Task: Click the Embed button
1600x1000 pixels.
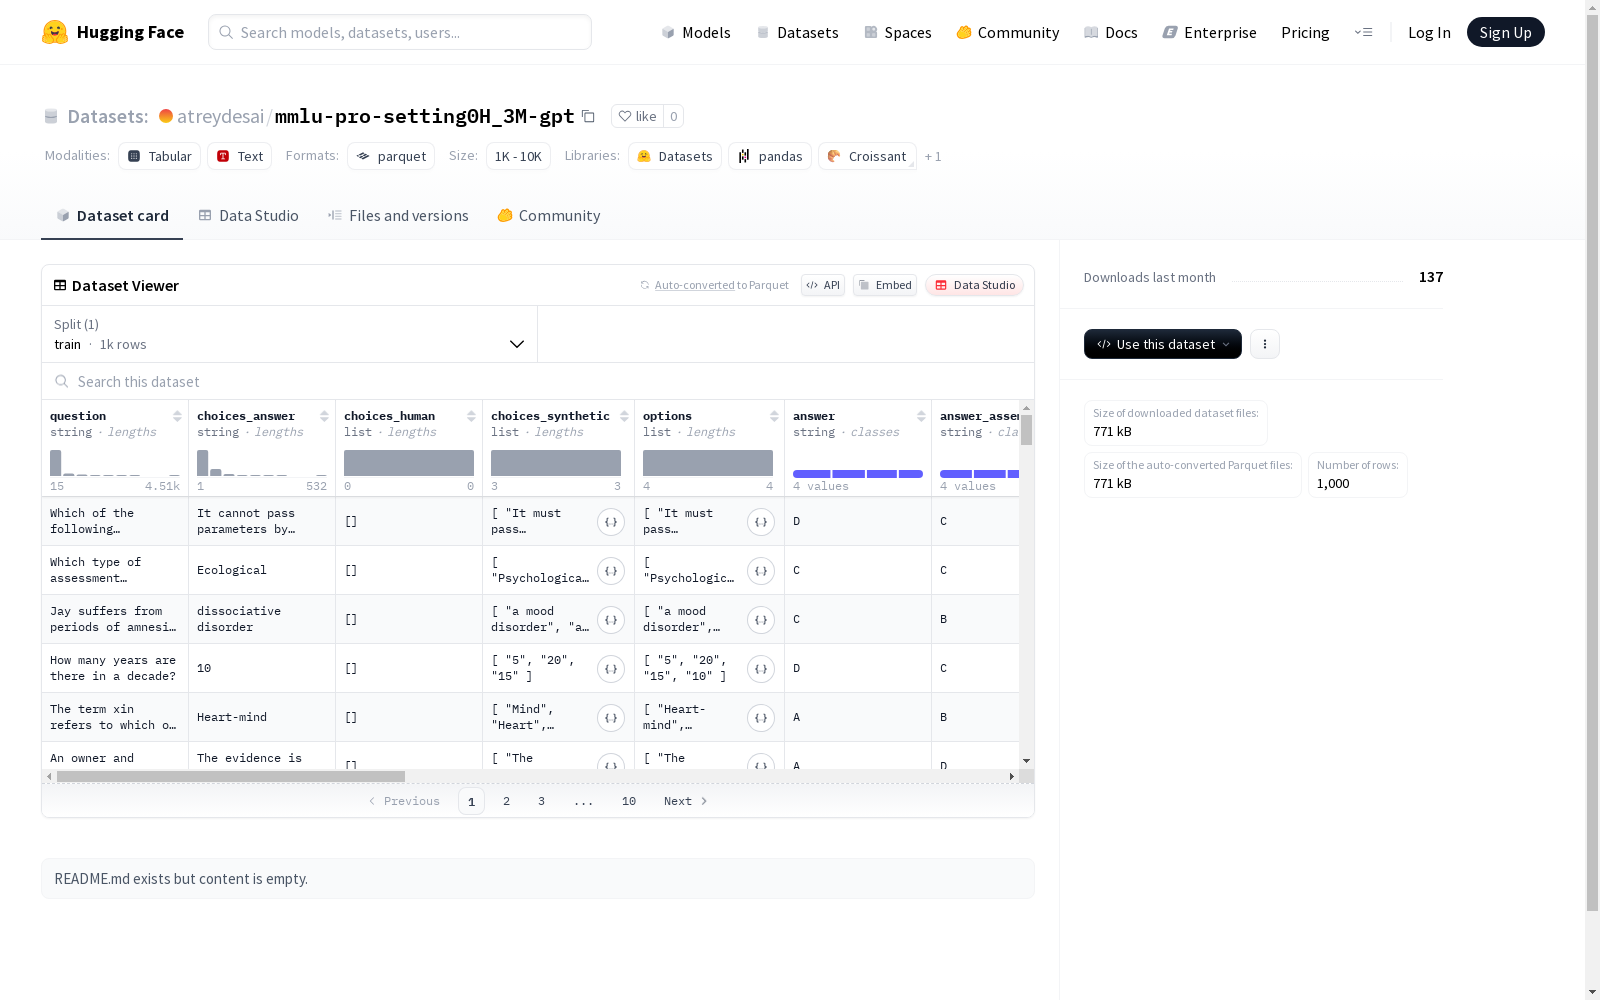Action: tap(885, 285)
